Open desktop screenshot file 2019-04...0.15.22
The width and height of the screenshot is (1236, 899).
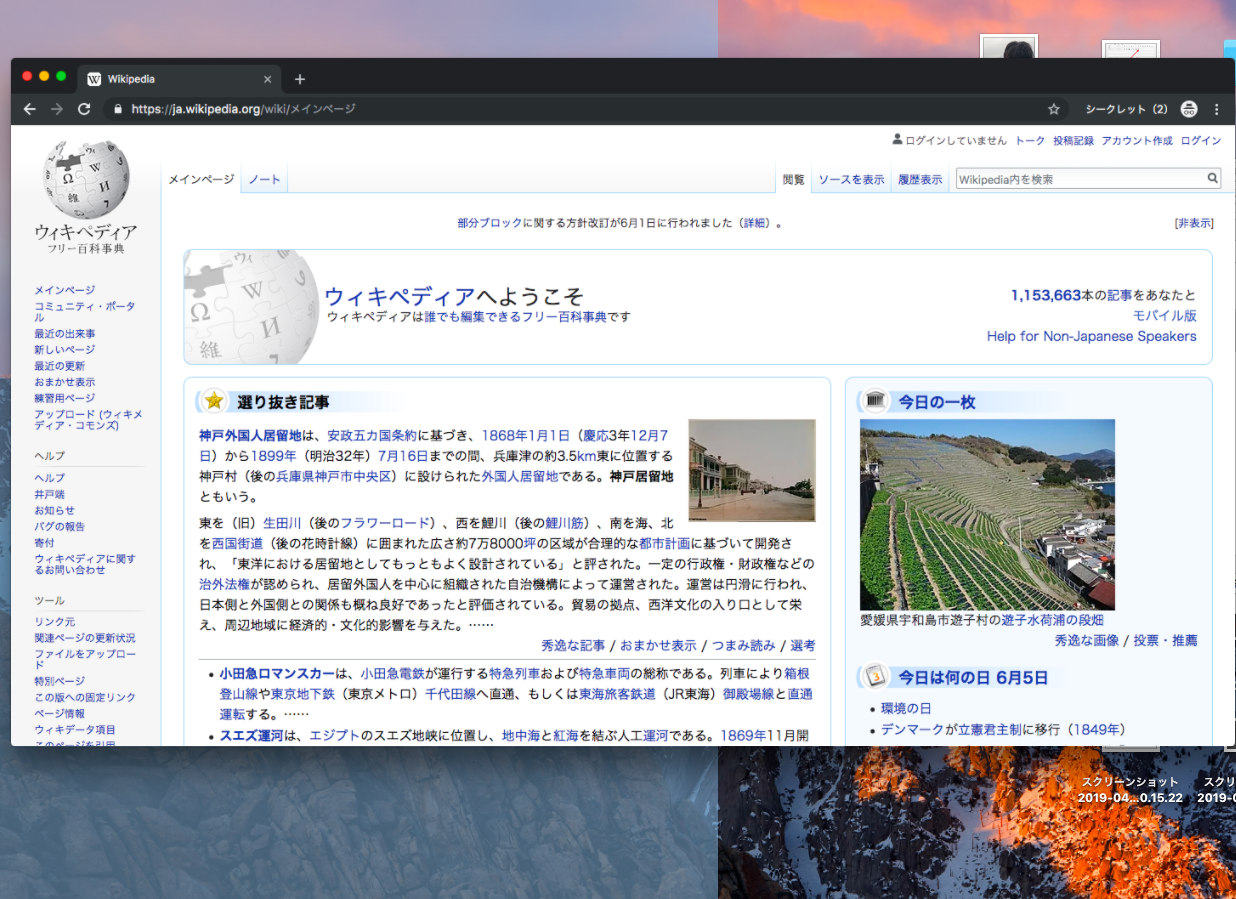[1130, 790]
